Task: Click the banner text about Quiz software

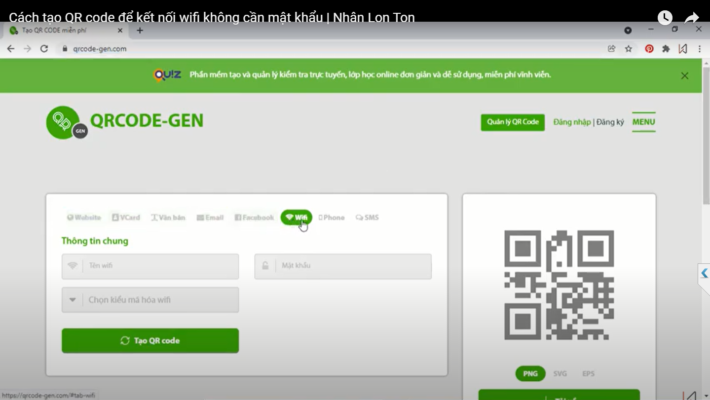Action: (x=370, y=75)
